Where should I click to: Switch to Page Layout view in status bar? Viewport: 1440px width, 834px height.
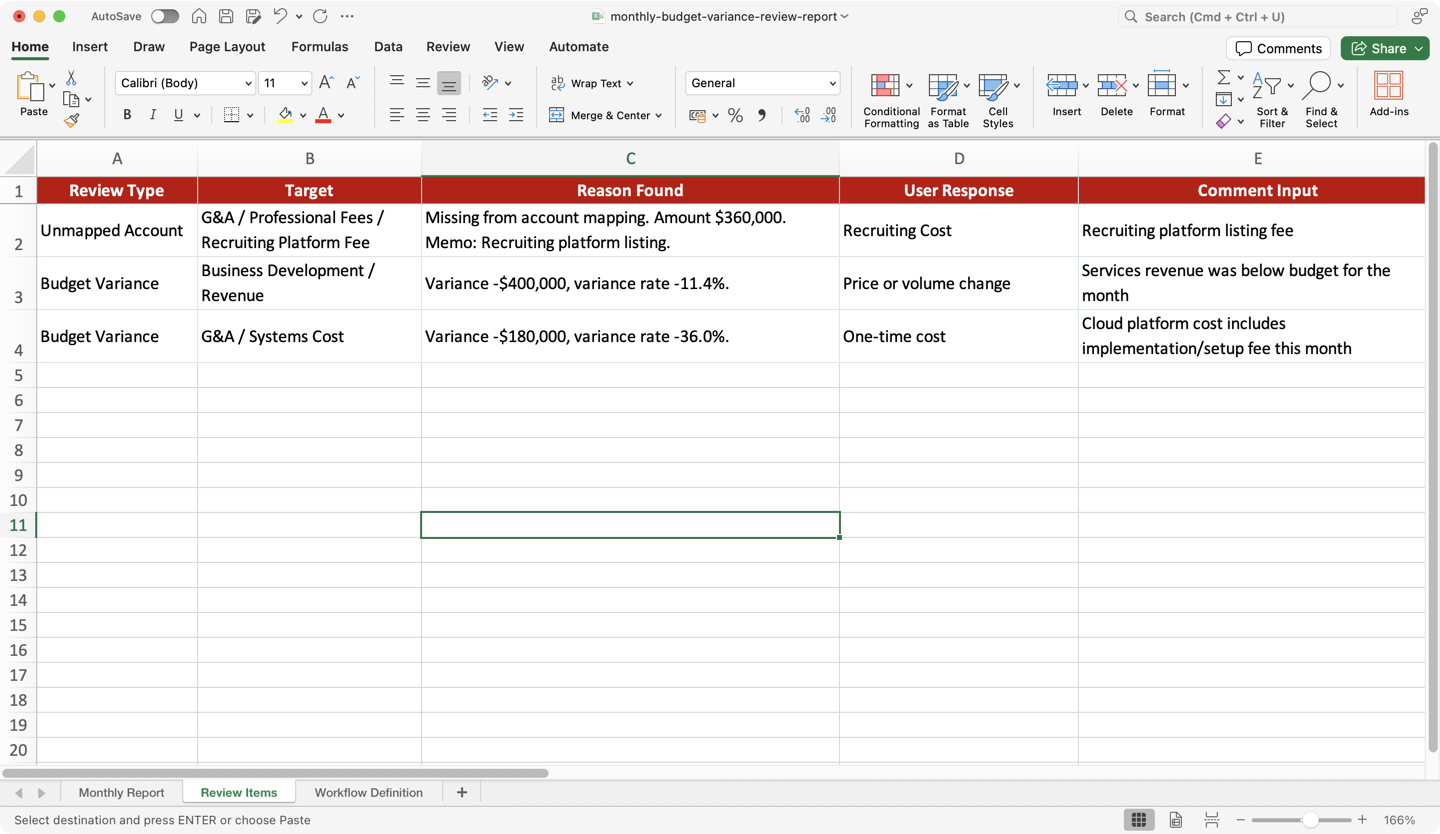(x=1176, y=820)
